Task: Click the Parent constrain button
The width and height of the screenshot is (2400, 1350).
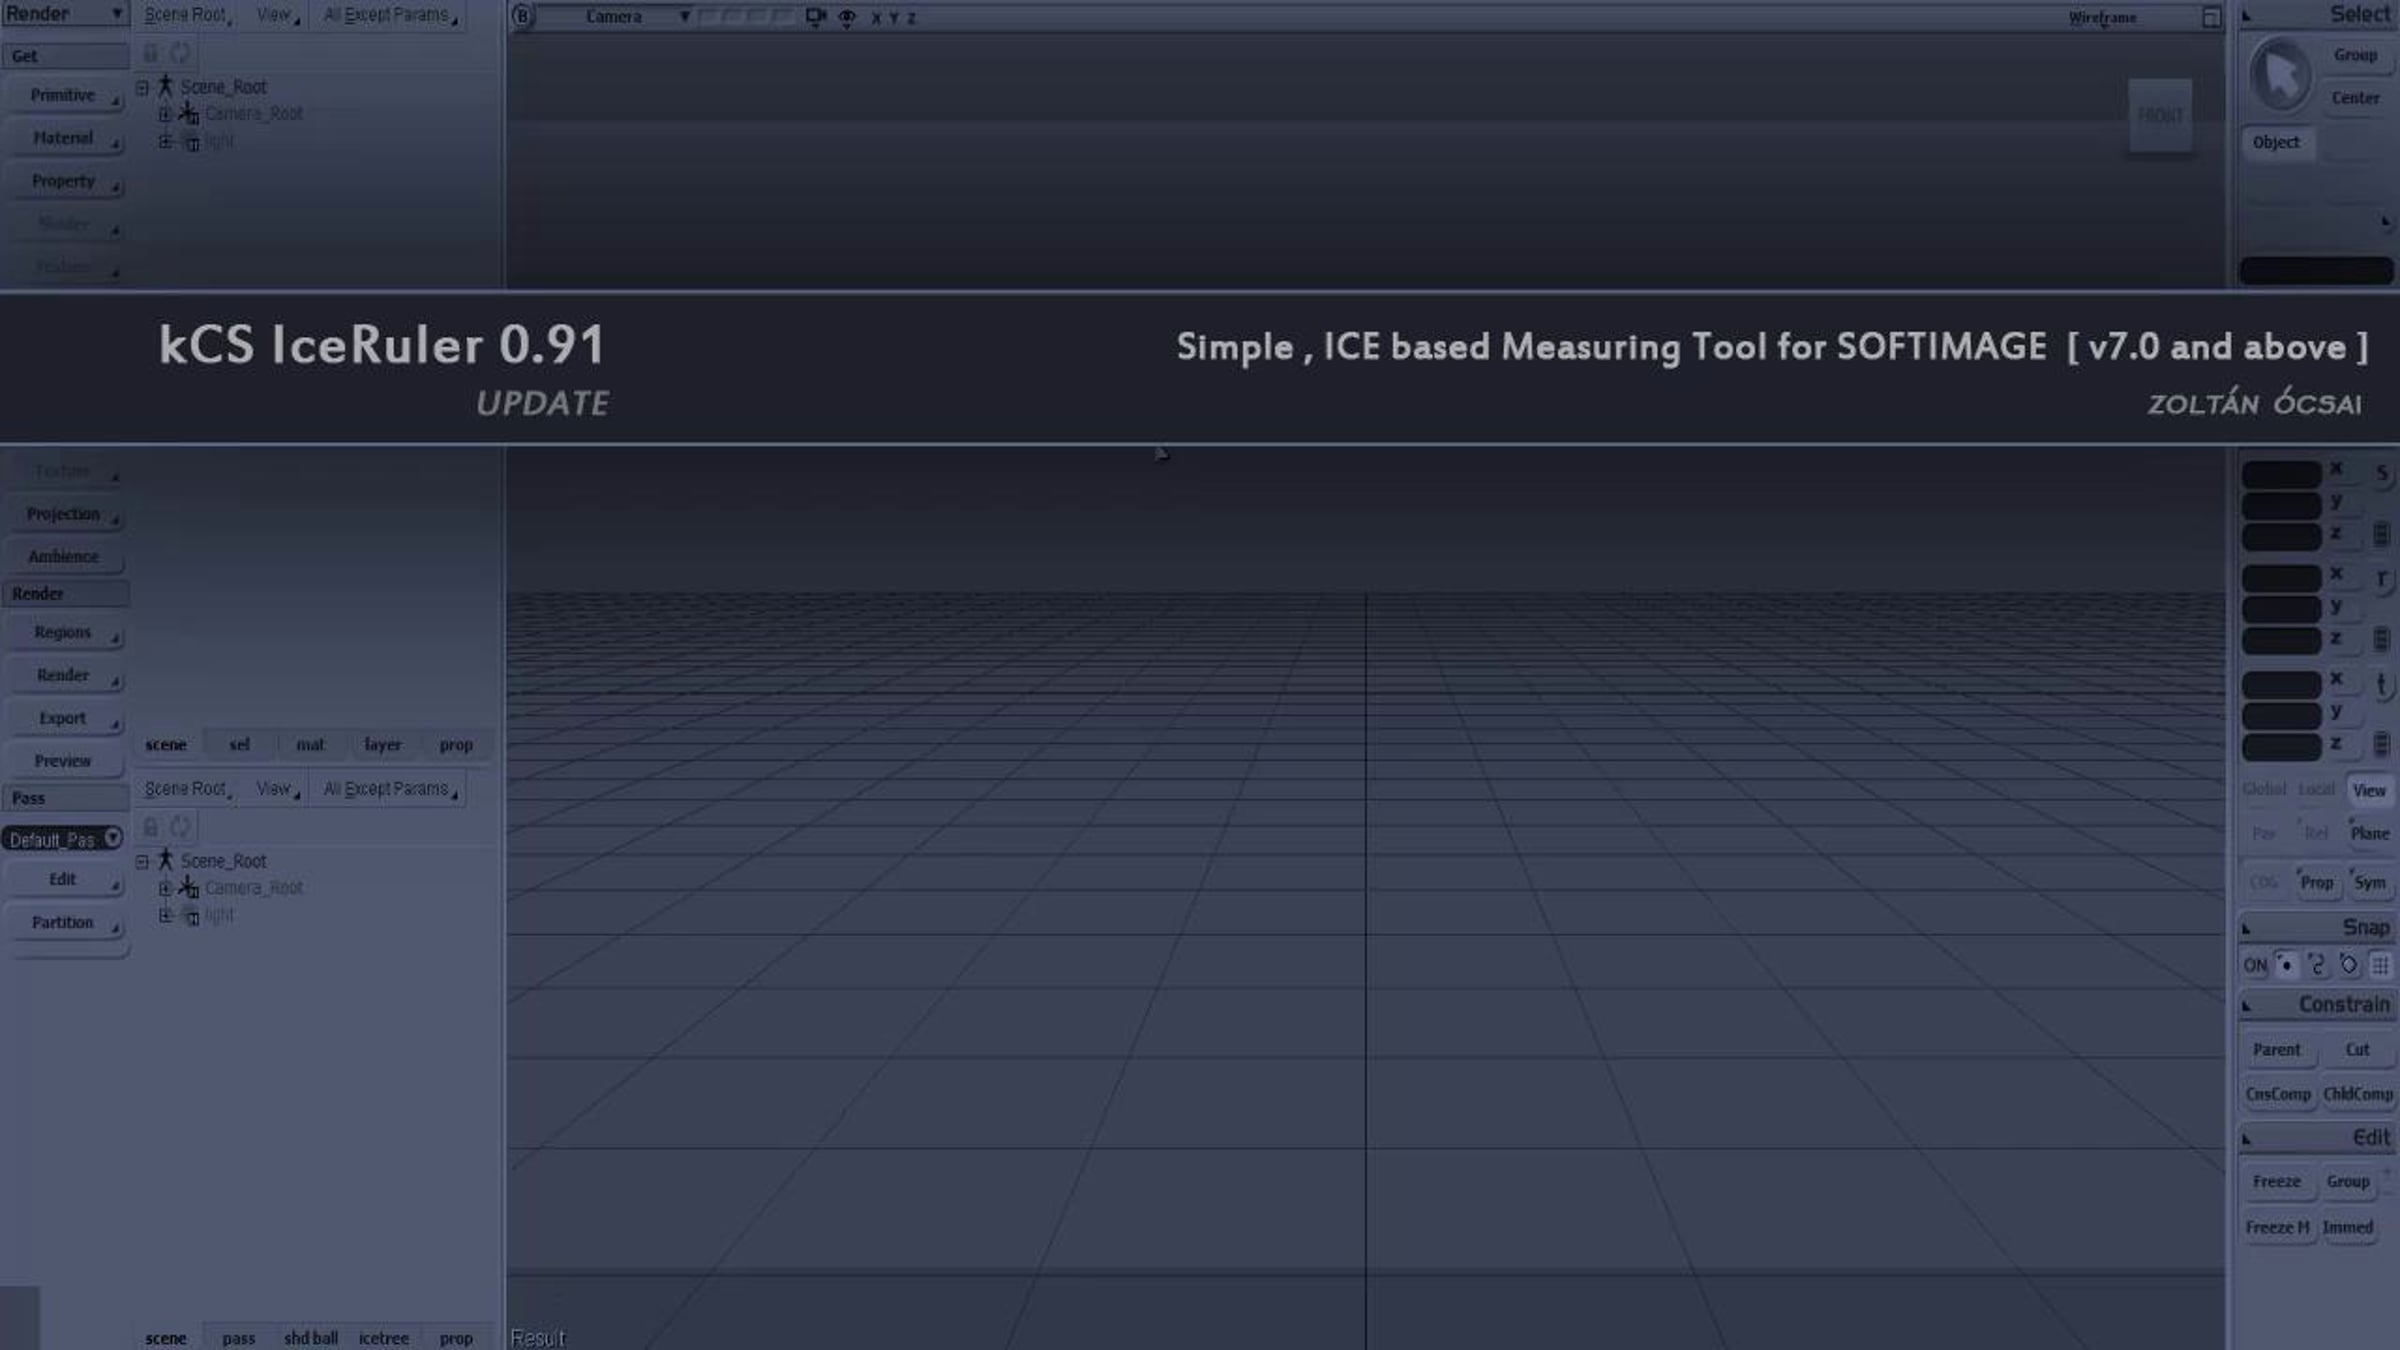Action: [2276, 1049]
